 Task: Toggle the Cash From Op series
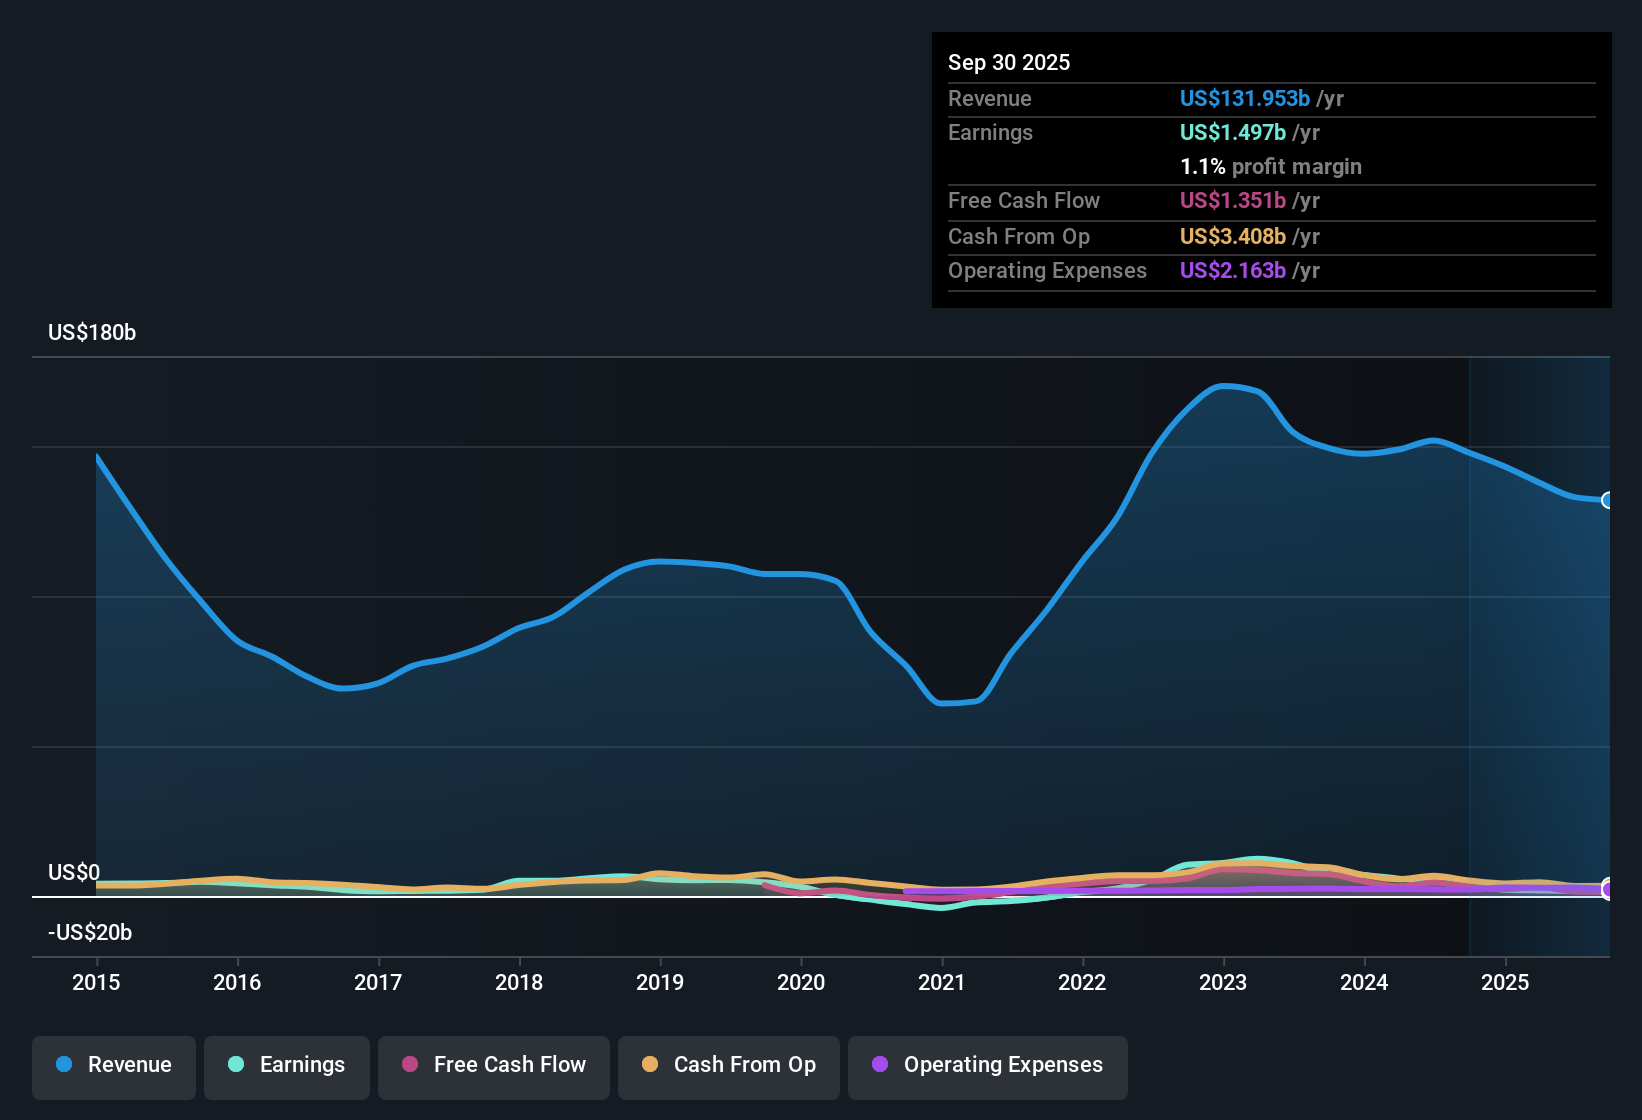[x=728, y=1065]
